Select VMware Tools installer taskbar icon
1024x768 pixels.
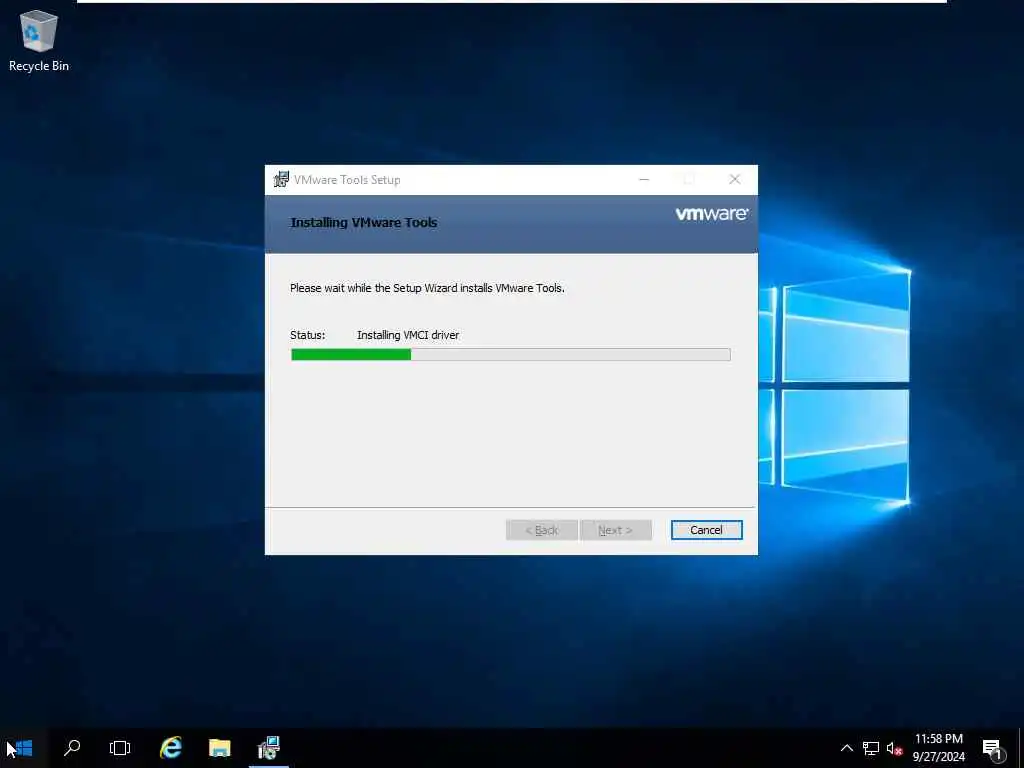[268, 748]
